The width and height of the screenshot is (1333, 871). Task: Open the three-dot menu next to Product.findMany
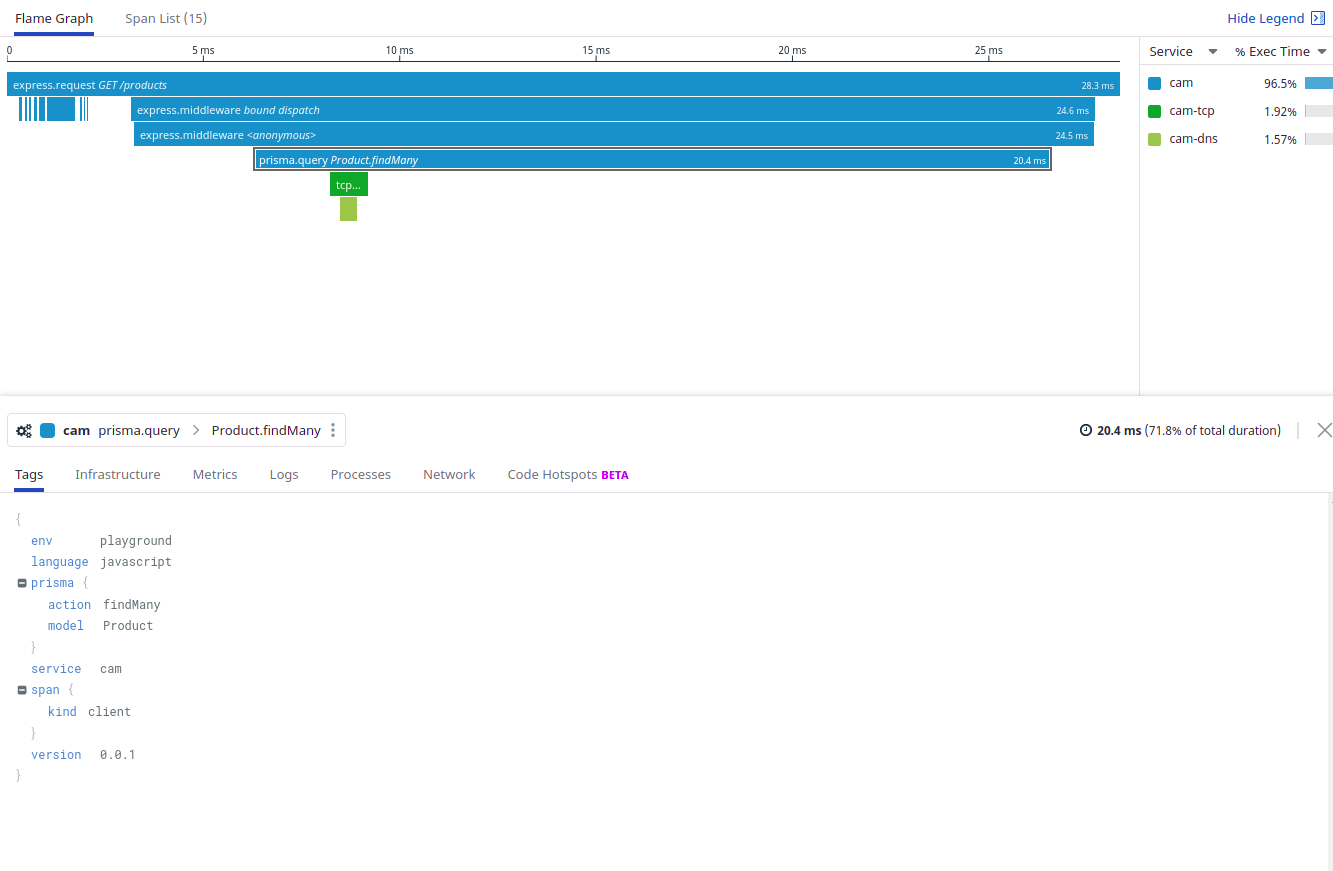333,430
